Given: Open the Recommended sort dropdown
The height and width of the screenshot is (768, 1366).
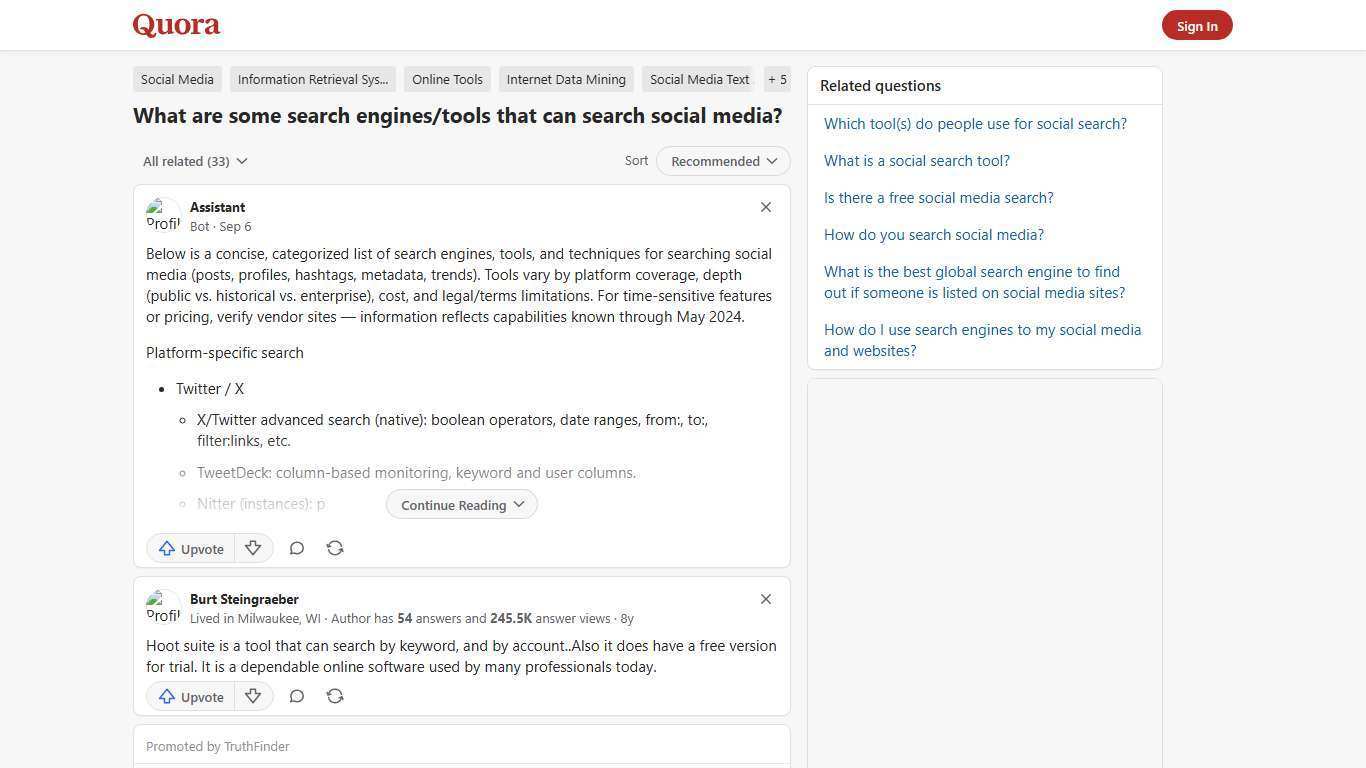Looking at the screenshot, I should 722,161.
